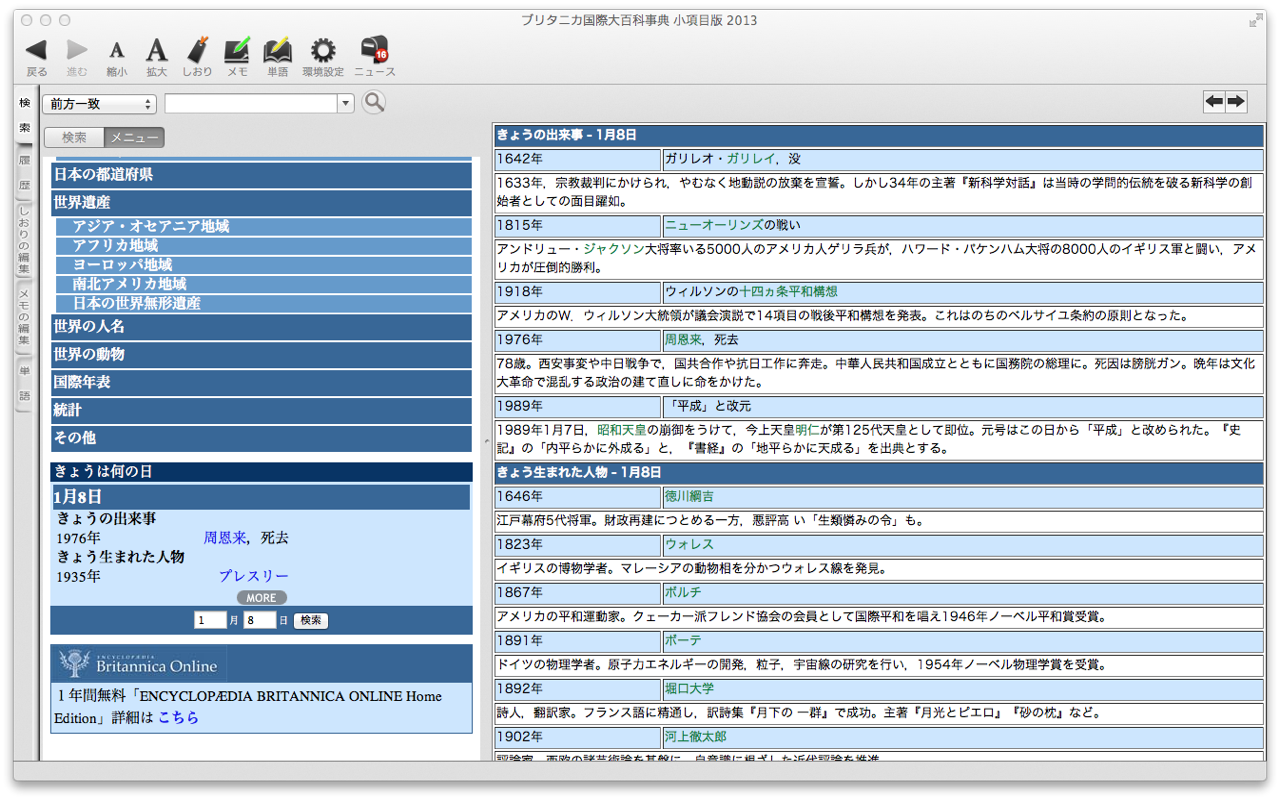Click the 戻る back arrow icon

36,50
